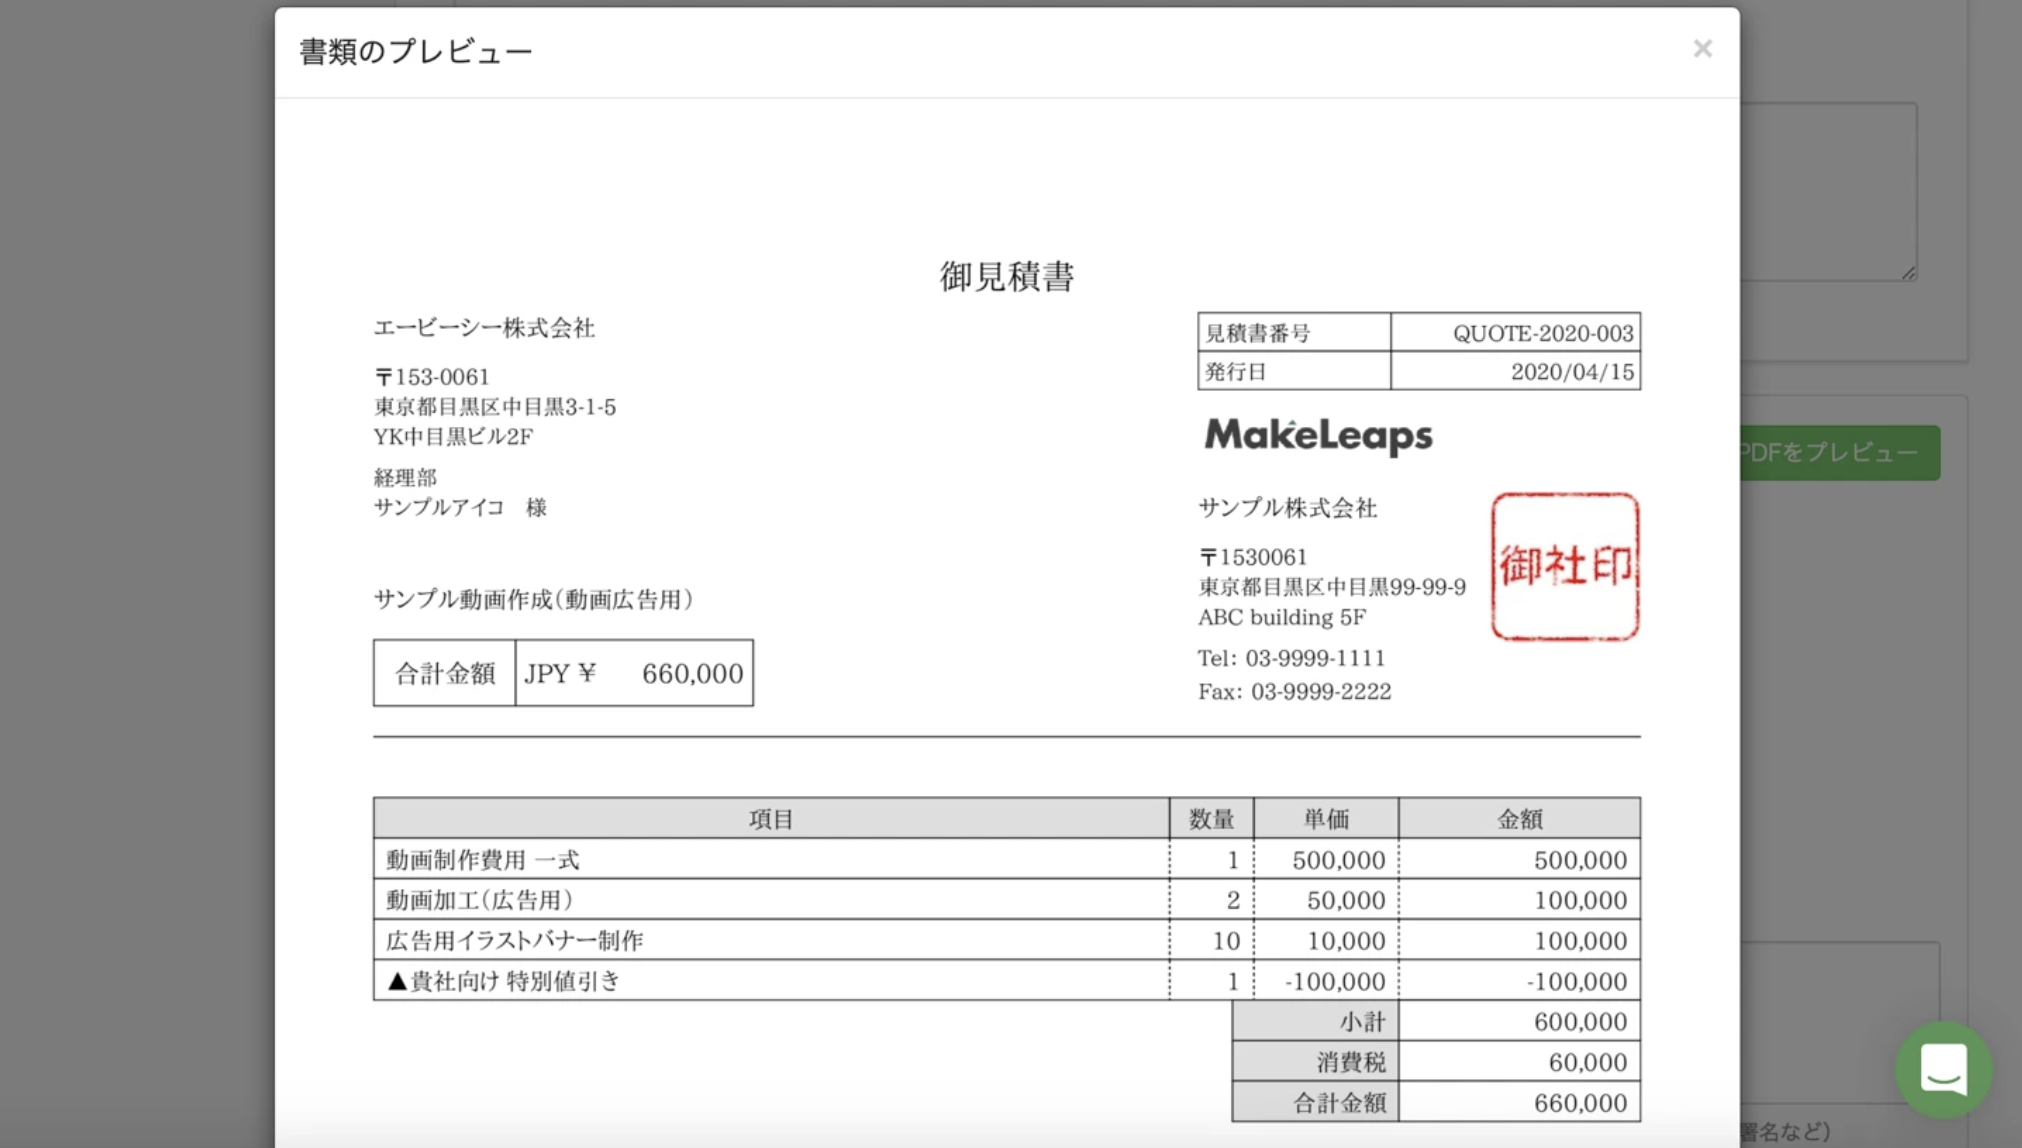Image resolution: width=2022 pixels, height=1148 pixels.
Task: Click the PDFをプレビュー green button
Action: point(1840,453)
